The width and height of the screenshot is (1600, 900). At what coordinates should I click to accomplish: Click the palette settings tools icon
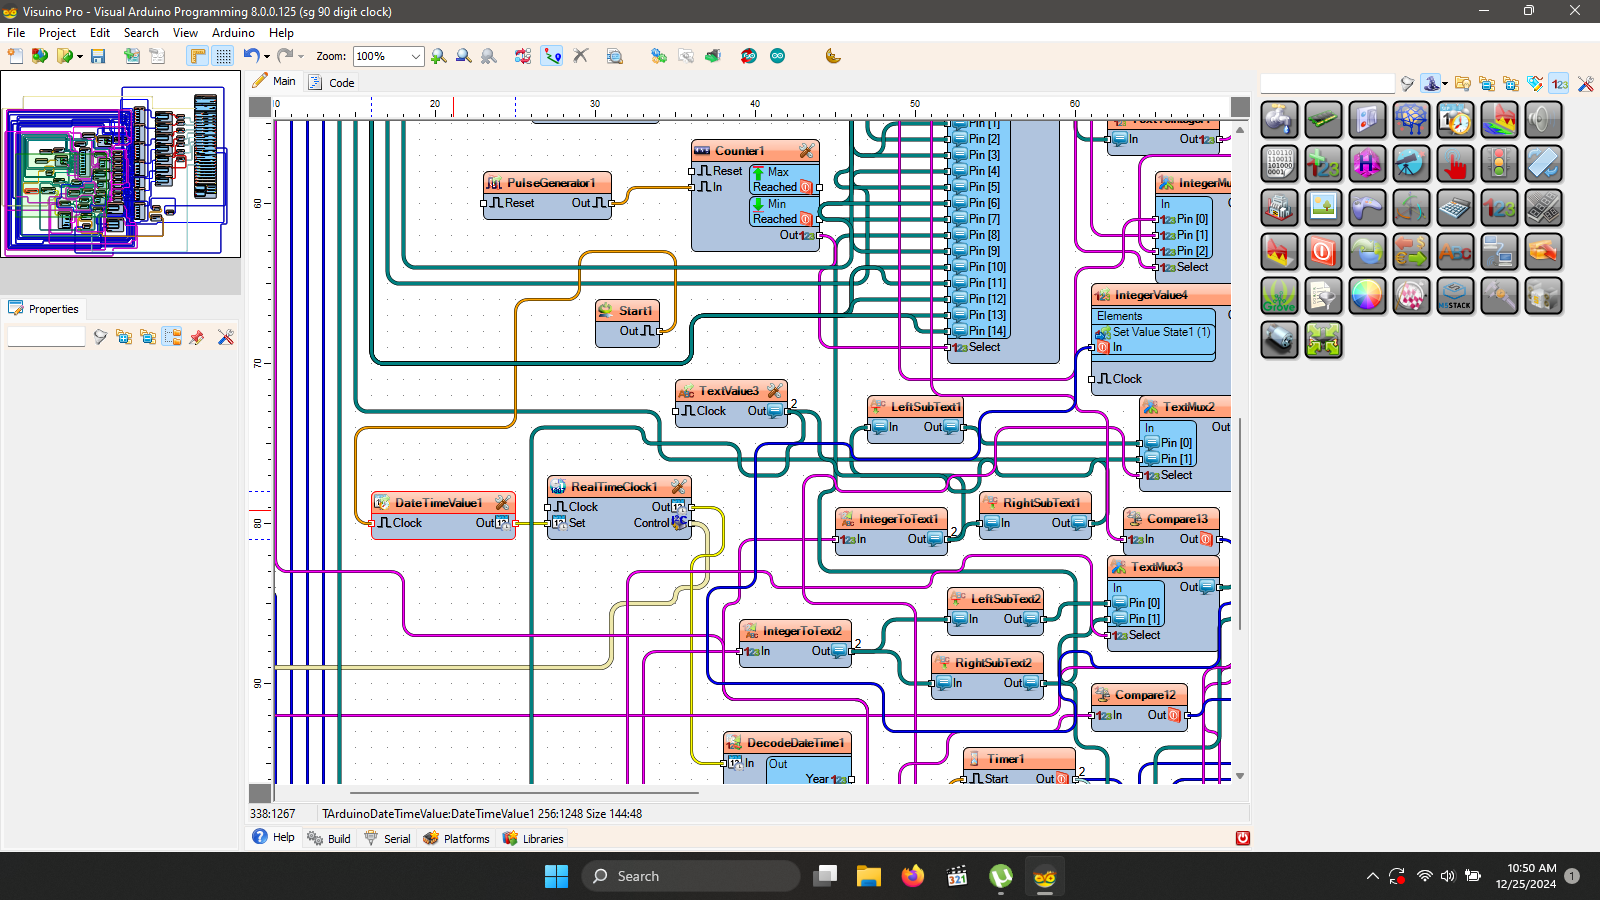[1586, 84]
